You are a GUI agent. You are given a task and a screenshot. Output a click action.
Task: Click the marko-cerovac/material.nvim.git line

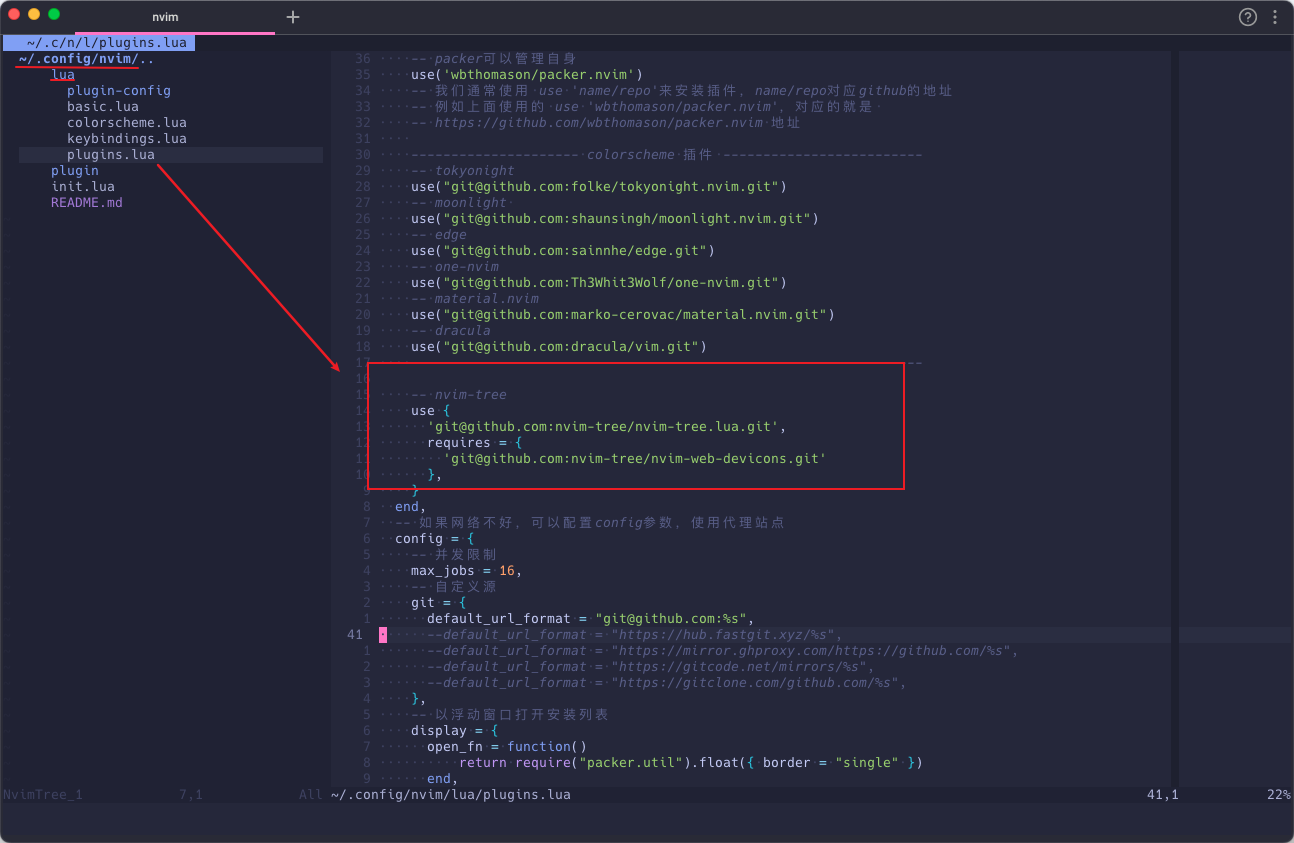pyautogui.click(x=623, y=315)
